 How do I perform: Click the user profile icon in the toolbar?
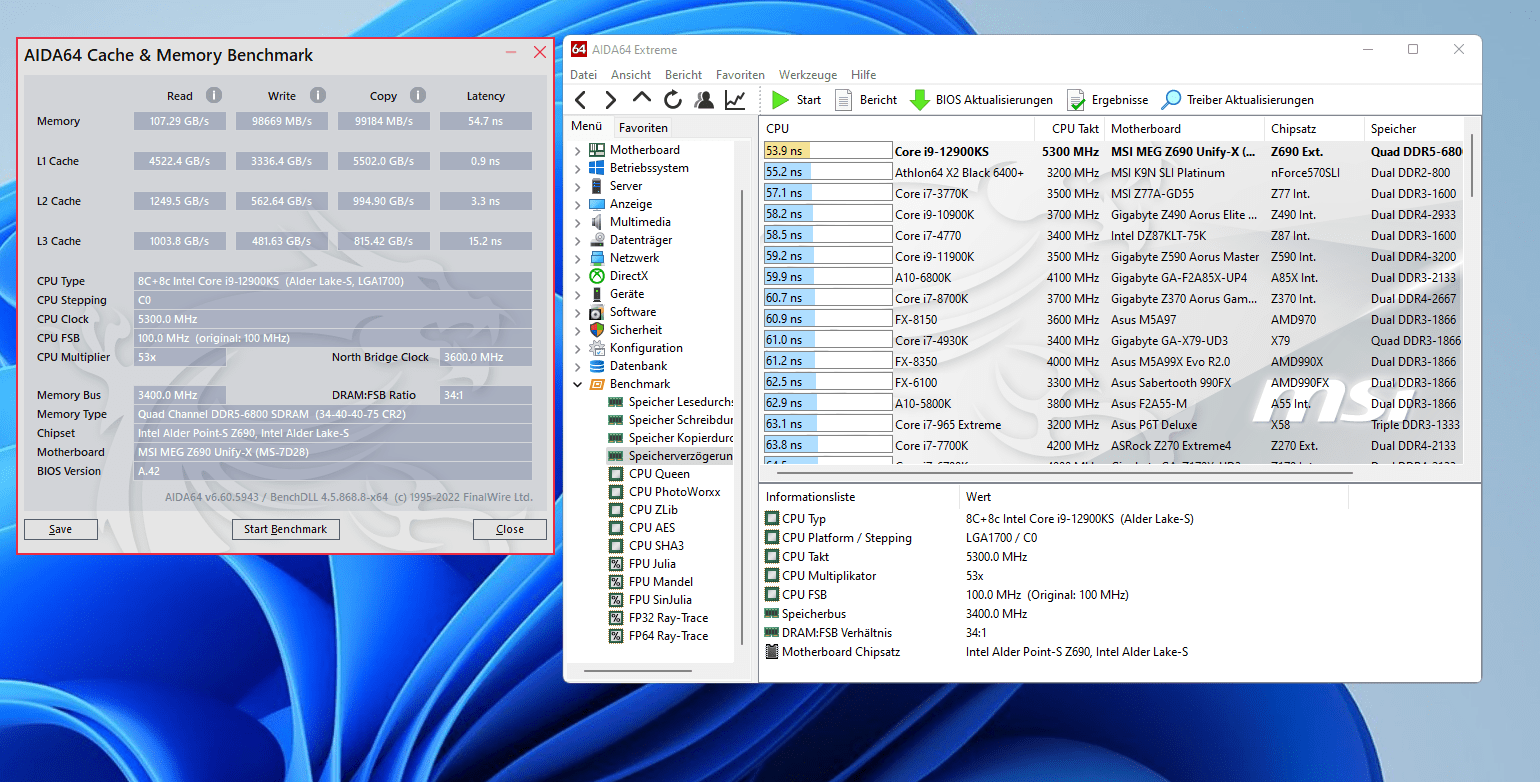coord(704,100)
